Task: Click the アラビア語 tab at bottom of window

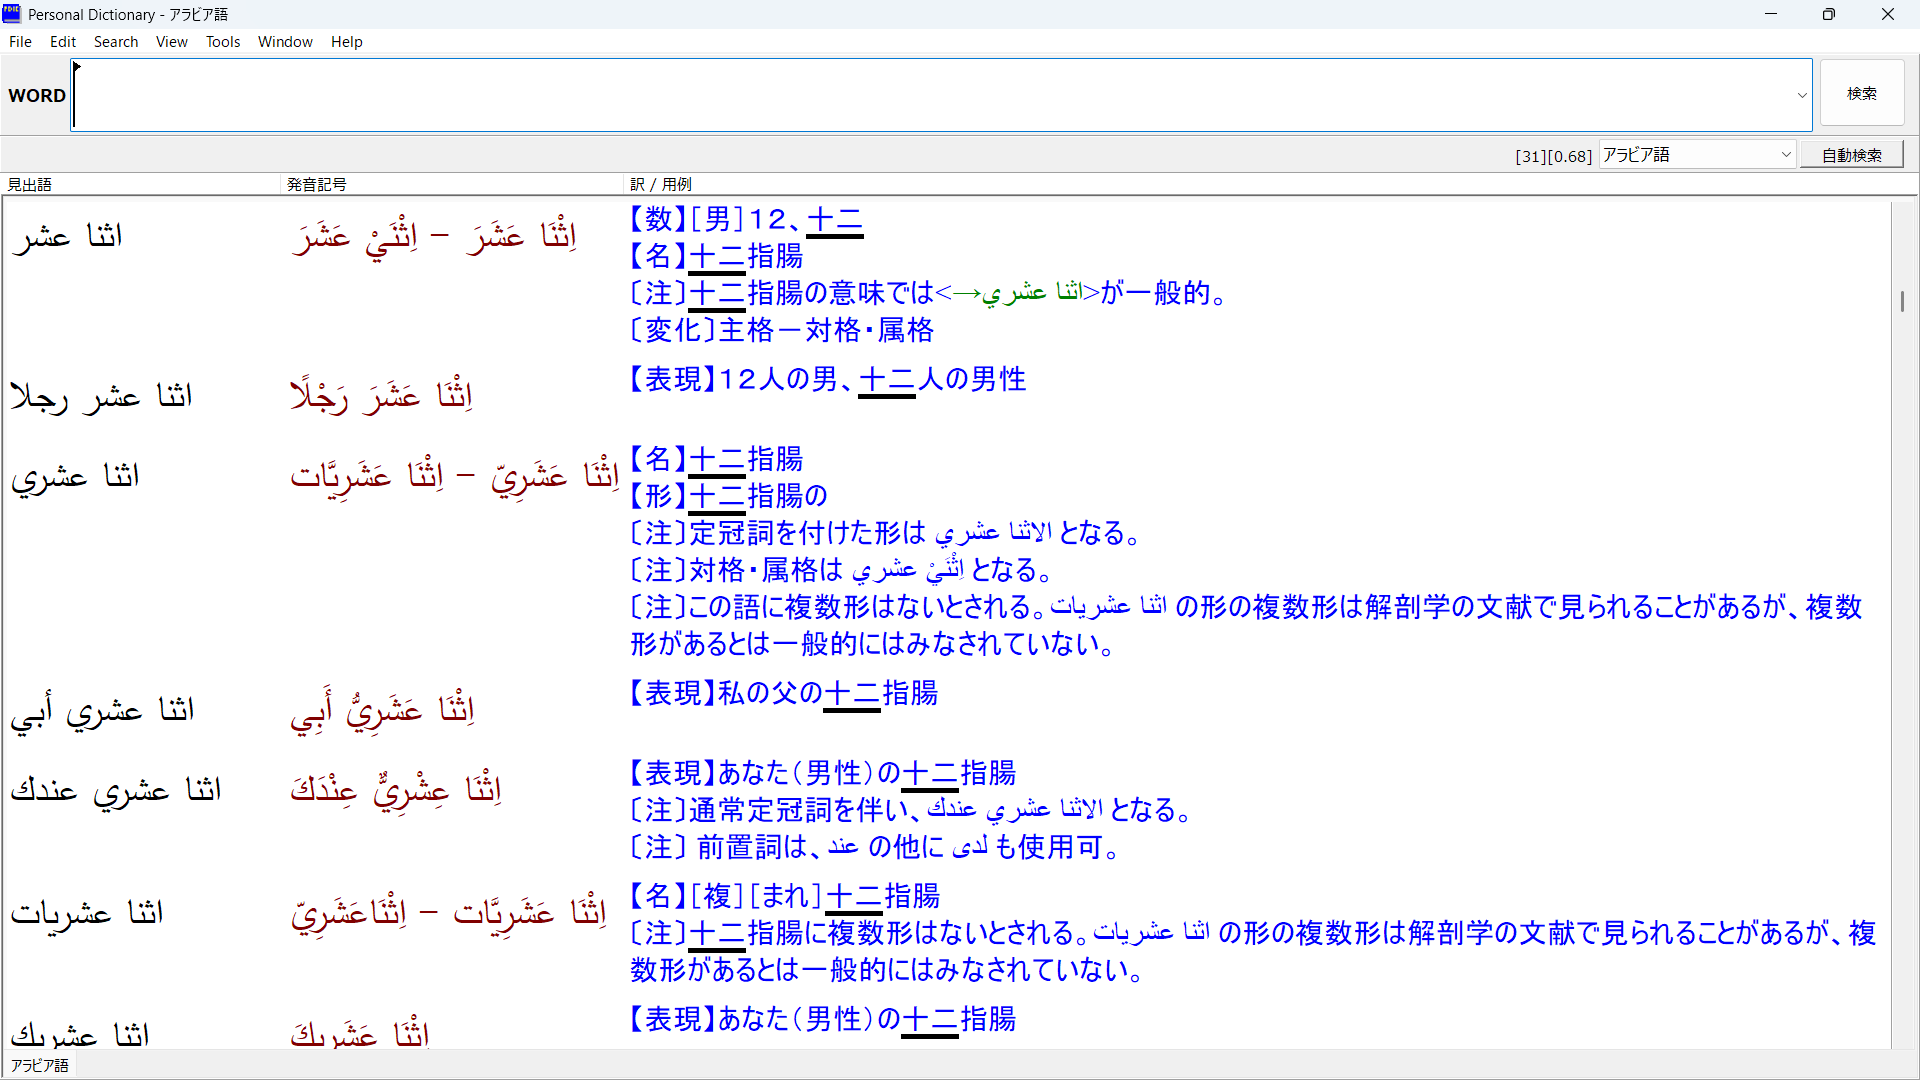Action: click(x=39, y=1064)
